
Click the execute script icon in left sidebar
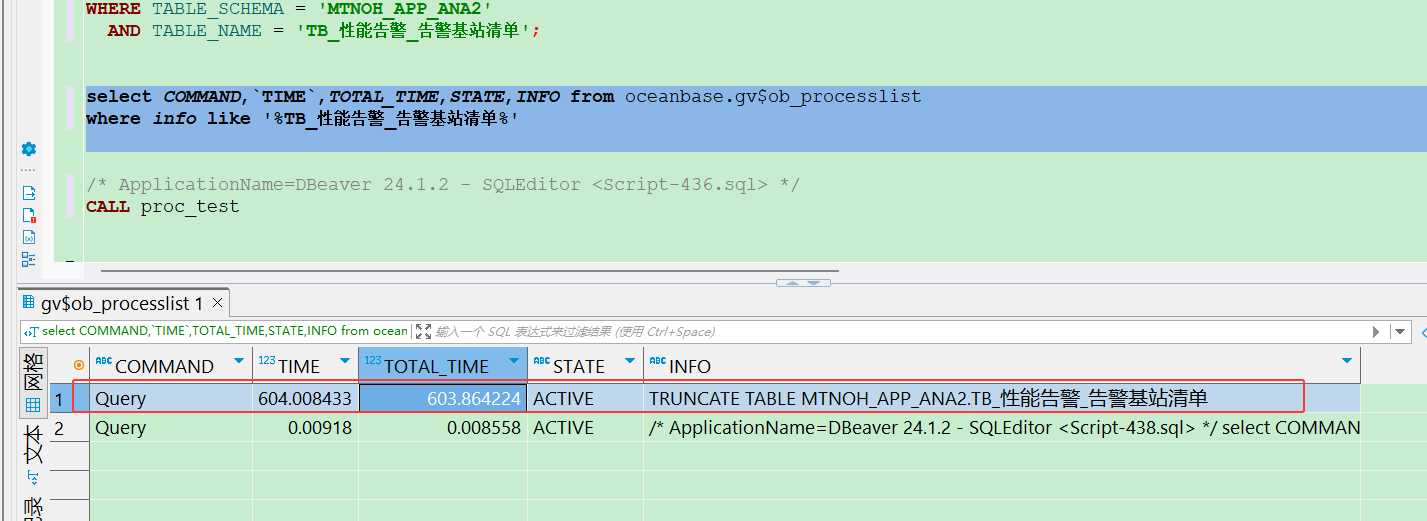(x=29, y=193)
